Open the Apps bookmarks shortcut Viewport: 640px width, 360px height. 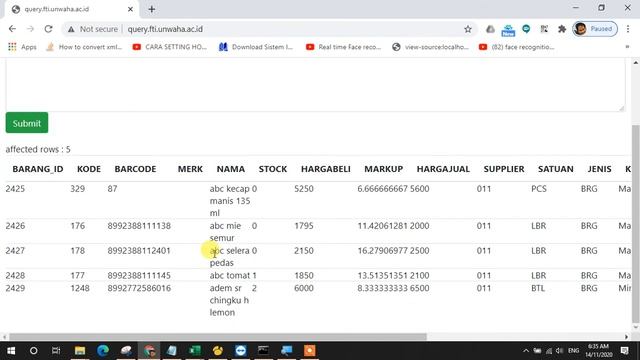tap(22, 47)
